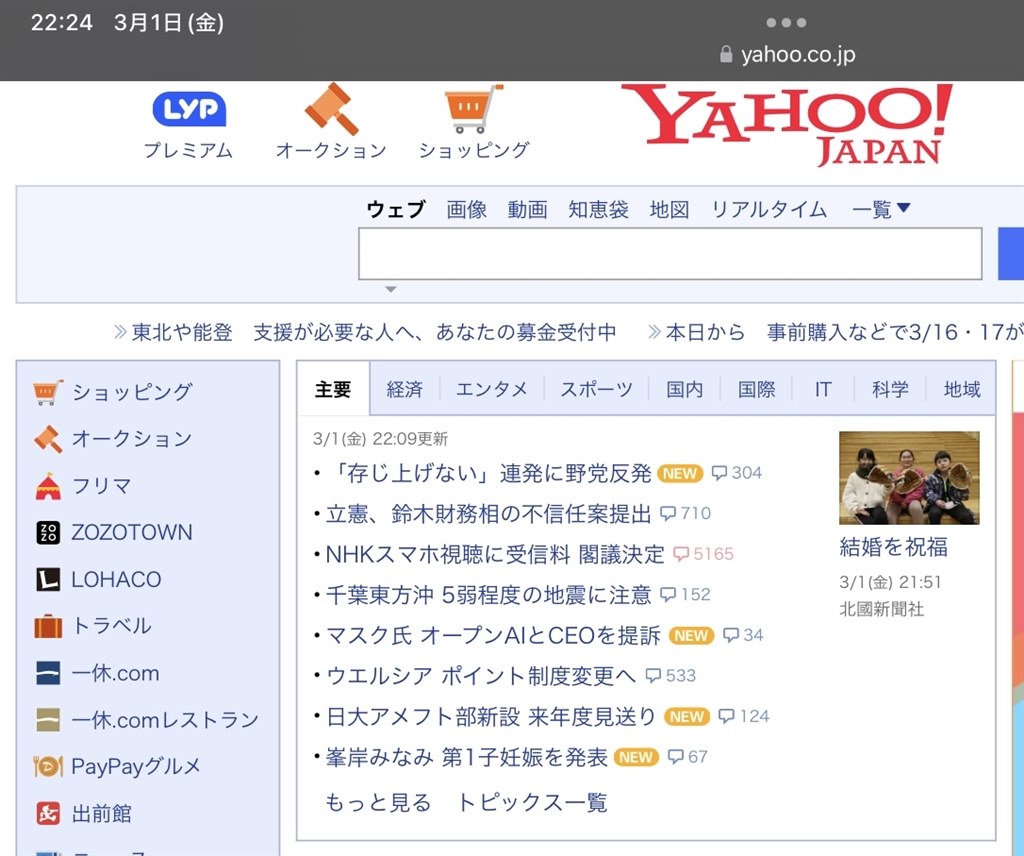This screenshot has width=1024, height=856.
Task: Switch to the 国内 news tab
Action: [684, 389]
